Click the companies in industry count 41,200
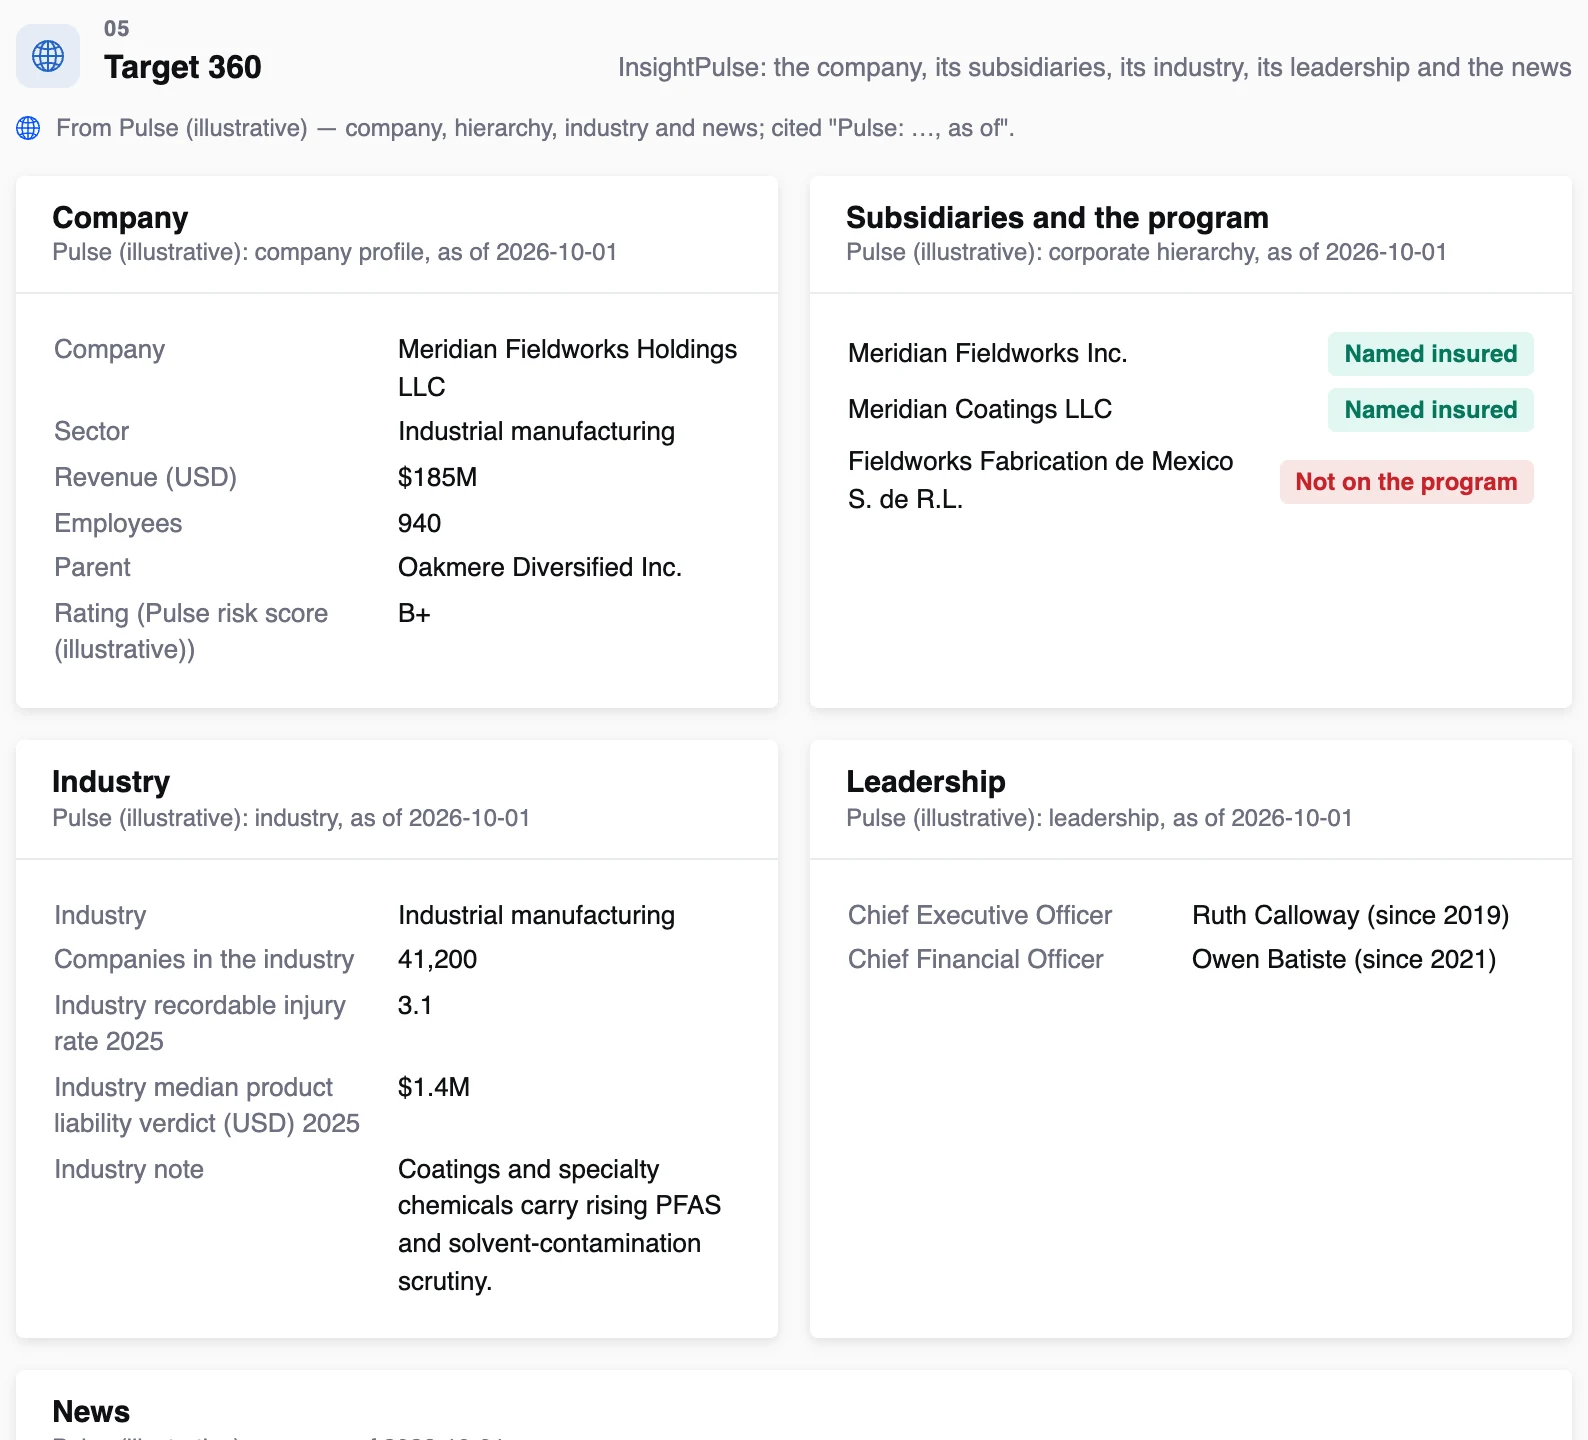The width and height of the screenshot is (1588, 1440). pyautogui.click(x=437, y=959)
